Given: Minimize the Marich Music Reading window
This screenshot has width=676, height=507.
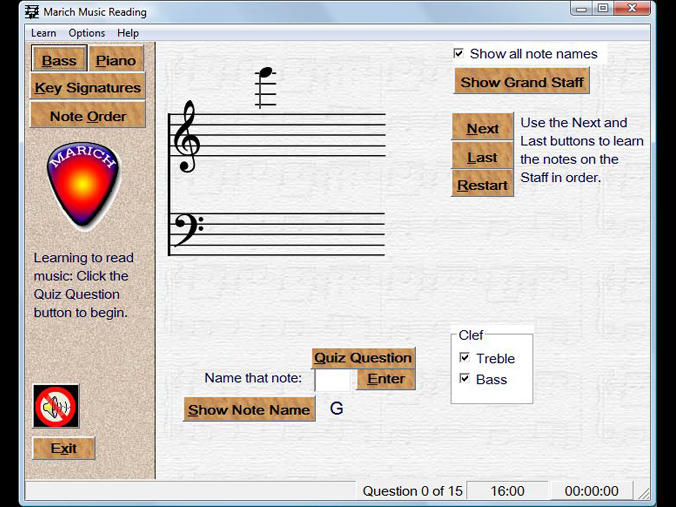Looking at the screenshot, I should (x=582, y=8).
